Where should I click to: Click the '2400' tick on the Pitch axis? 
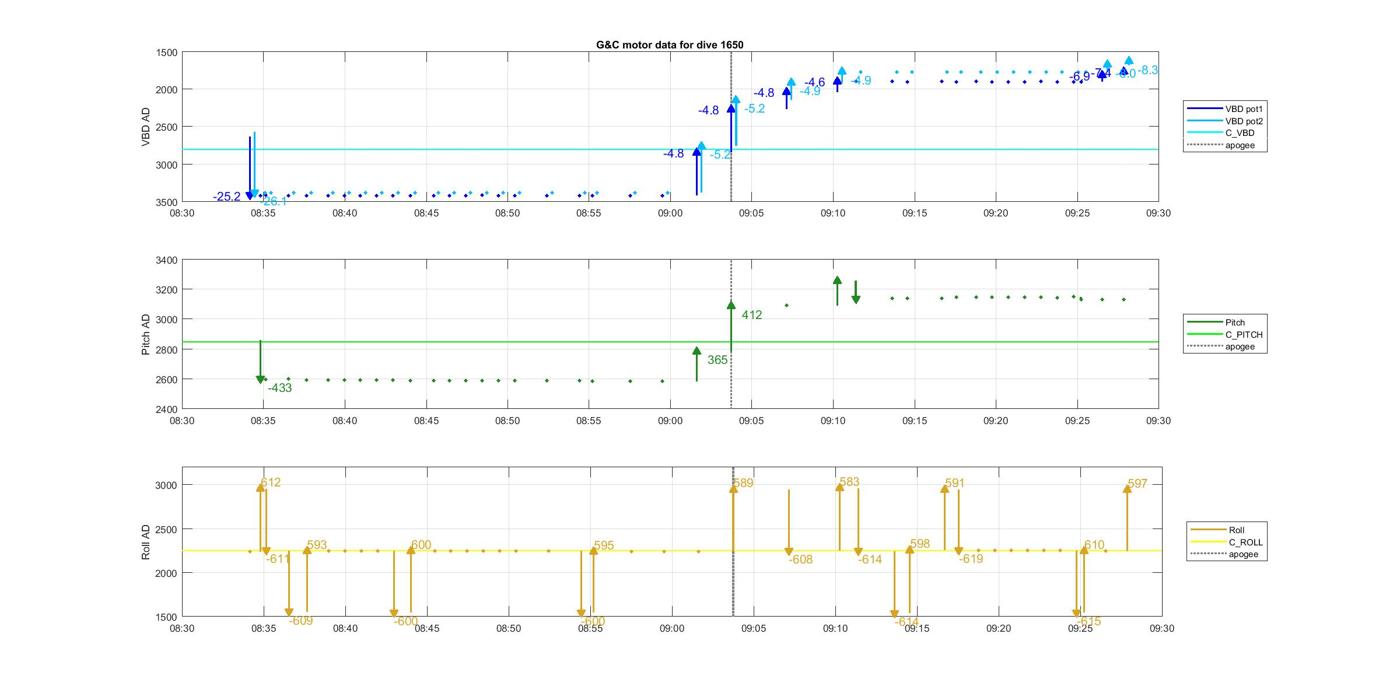pyautogui.click(x=167, y=410)
